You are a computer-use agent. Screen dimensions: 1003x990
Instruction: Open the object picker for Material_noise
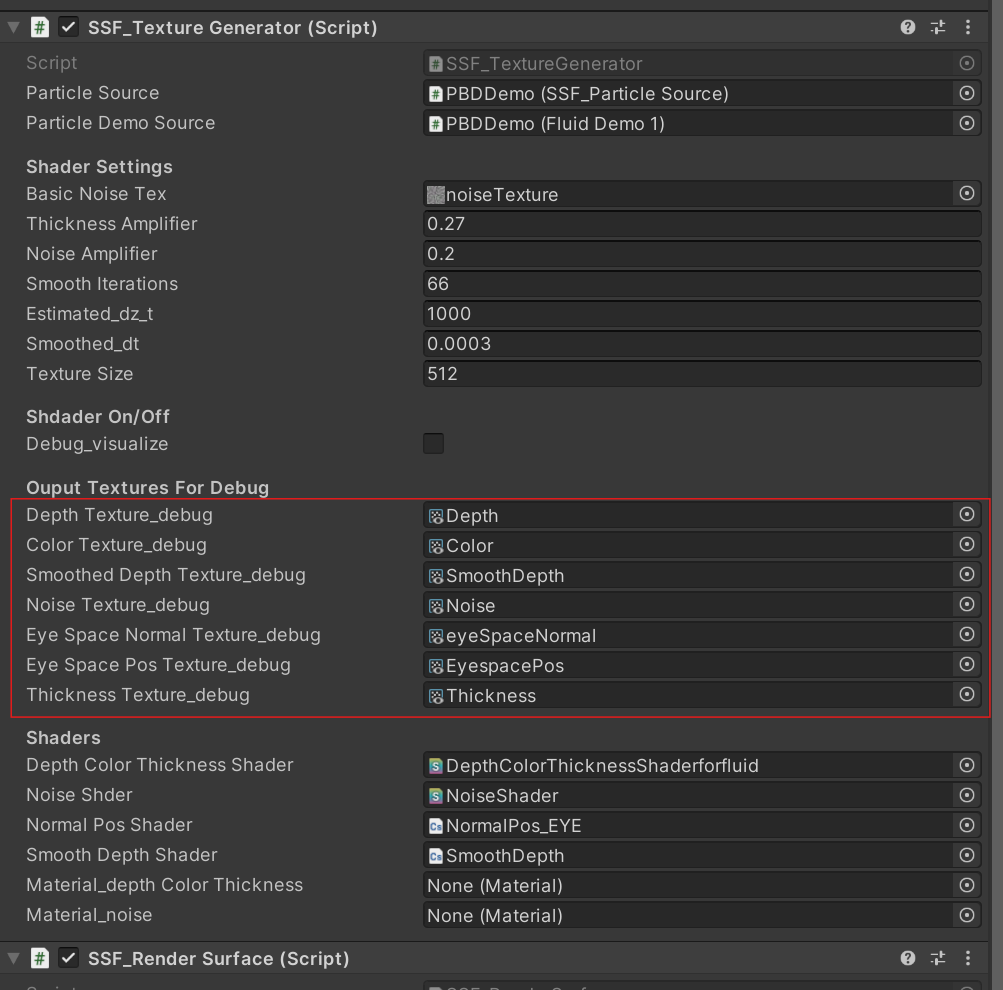966,915
